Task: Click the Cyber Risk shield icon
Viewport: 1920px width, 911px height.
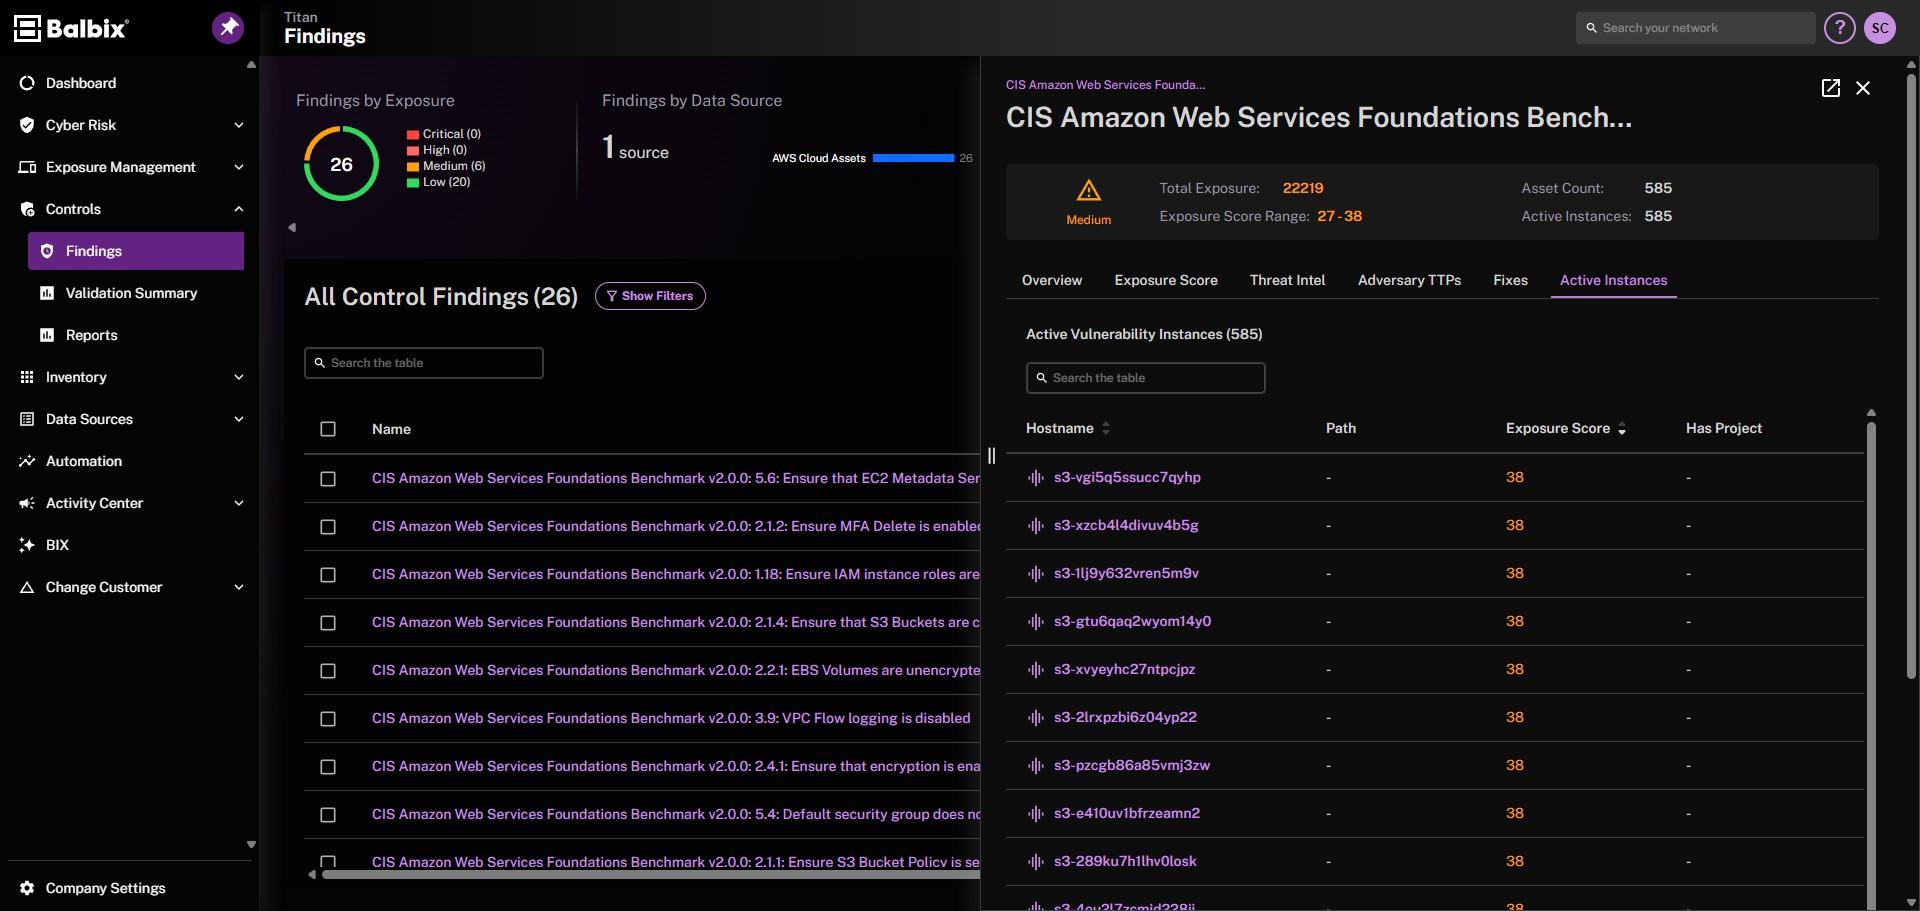Action: click(27, 125)
